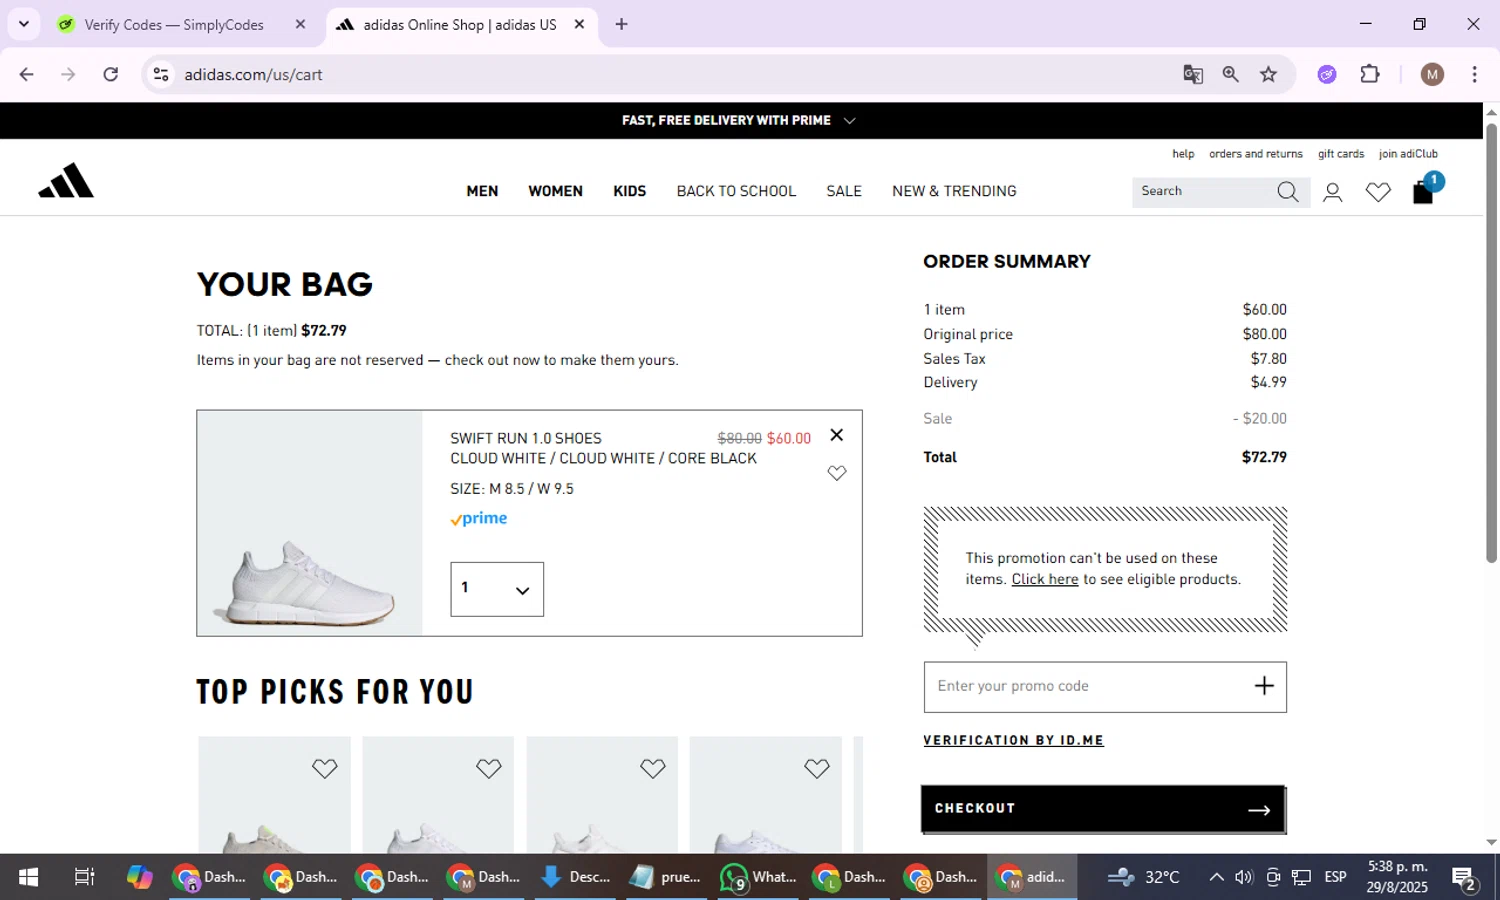Click the adidas three-stripe logo
Screen dimensions: 1500x900
click(66, 181)
